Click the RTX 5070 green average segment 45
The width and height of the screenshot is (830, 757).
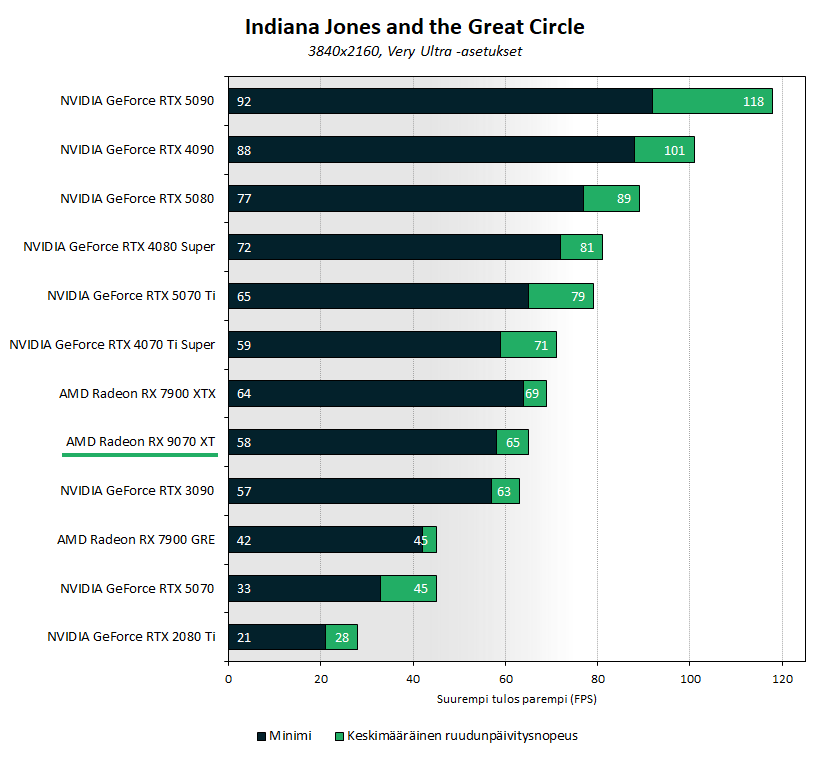pos(409,589)
